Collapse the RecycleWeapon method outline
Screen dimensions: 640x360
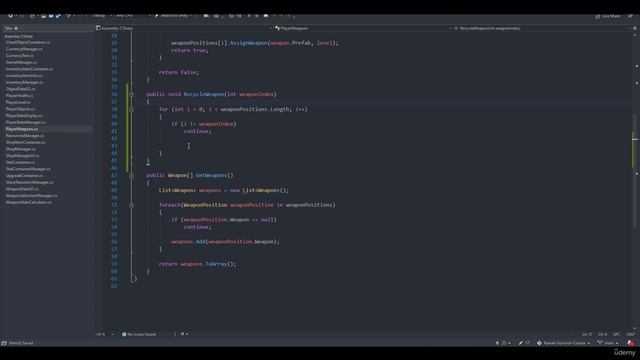[131, 94]
